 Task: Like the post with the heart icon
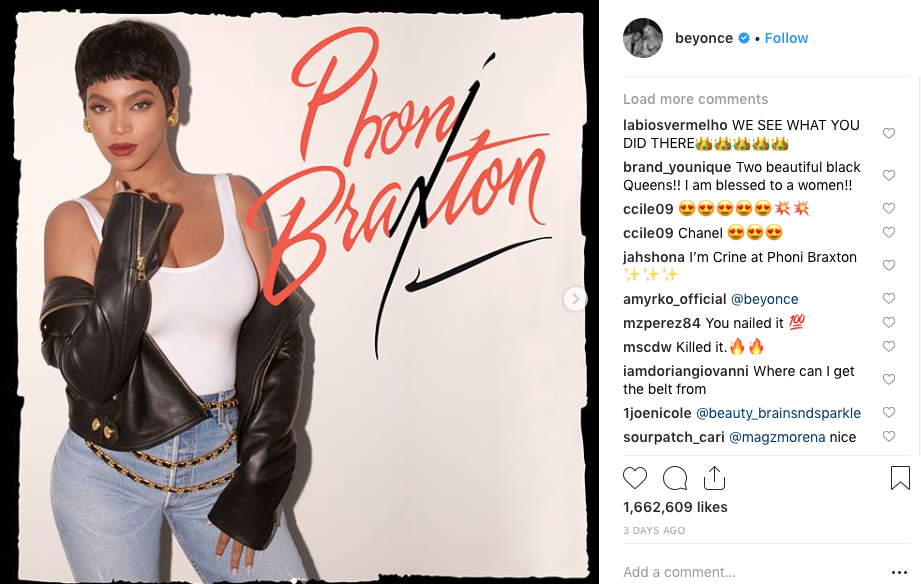(634, 478)
